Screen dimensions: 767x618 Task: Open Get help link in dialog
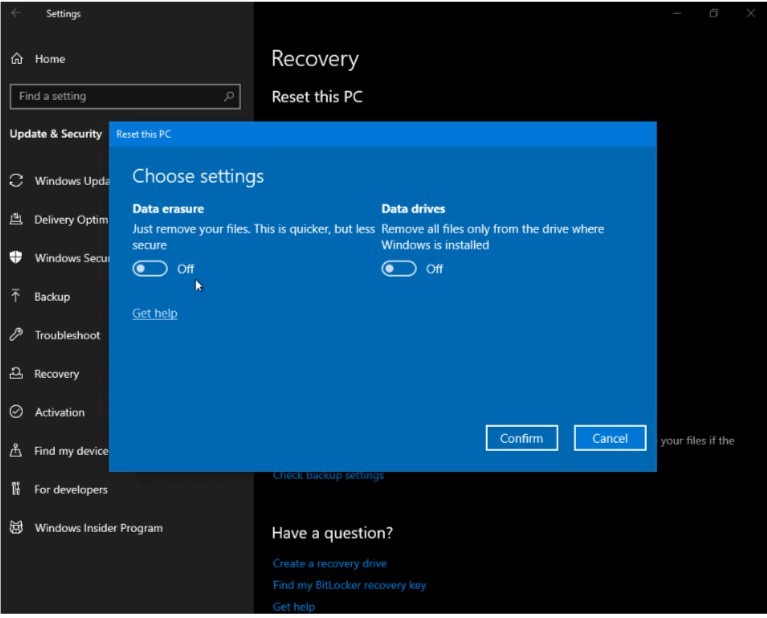click(x=155, y=314)
